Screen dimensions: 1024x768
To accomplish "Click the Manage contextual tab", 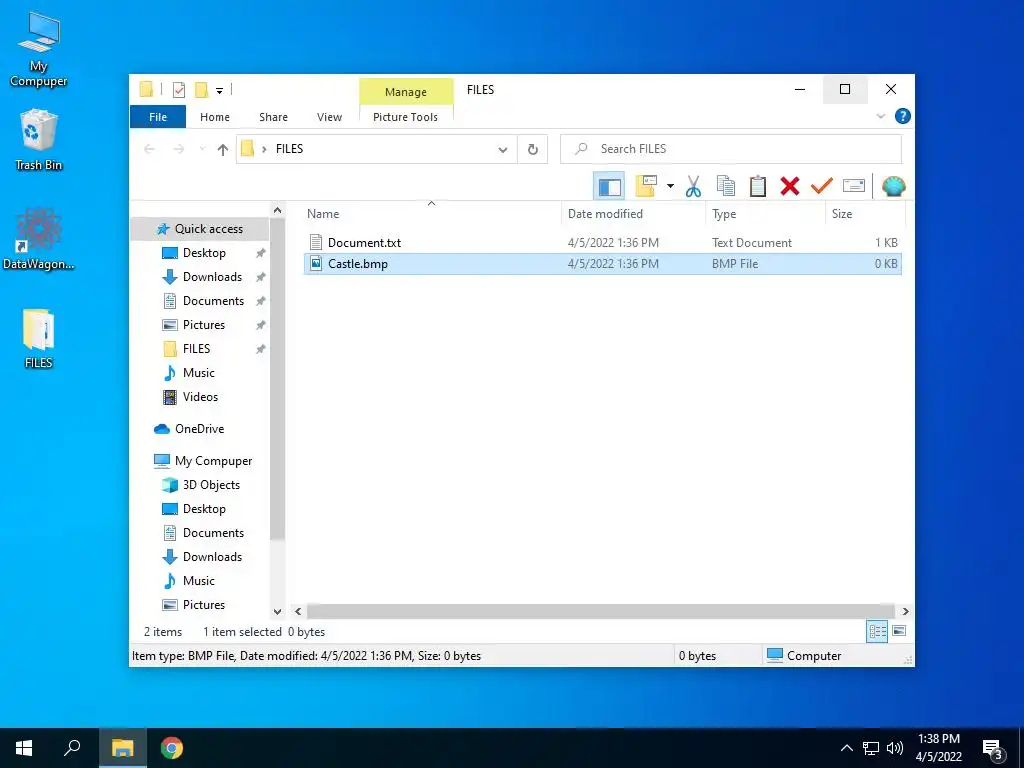I will pos(406,91).
